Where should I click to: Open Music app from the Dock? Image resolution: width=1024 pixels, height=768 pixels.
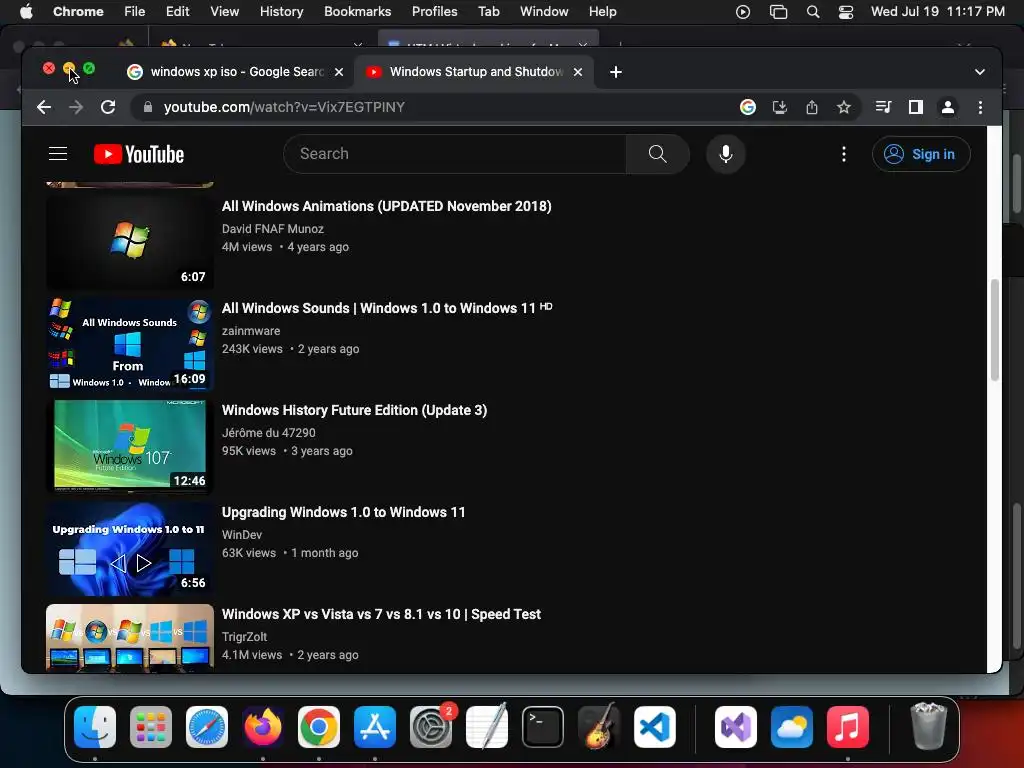pos(848,727)
